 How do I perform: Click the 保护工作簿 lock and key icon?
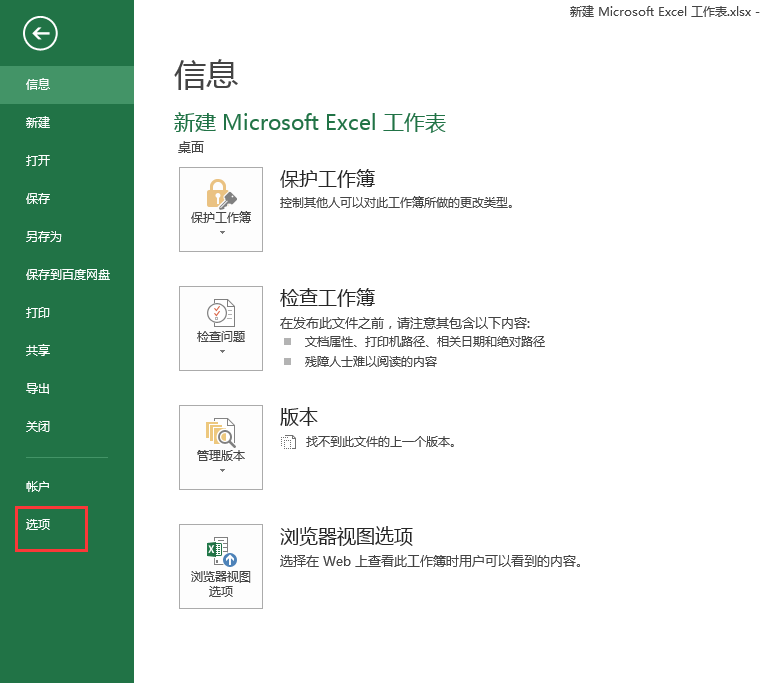coord(221,194)
